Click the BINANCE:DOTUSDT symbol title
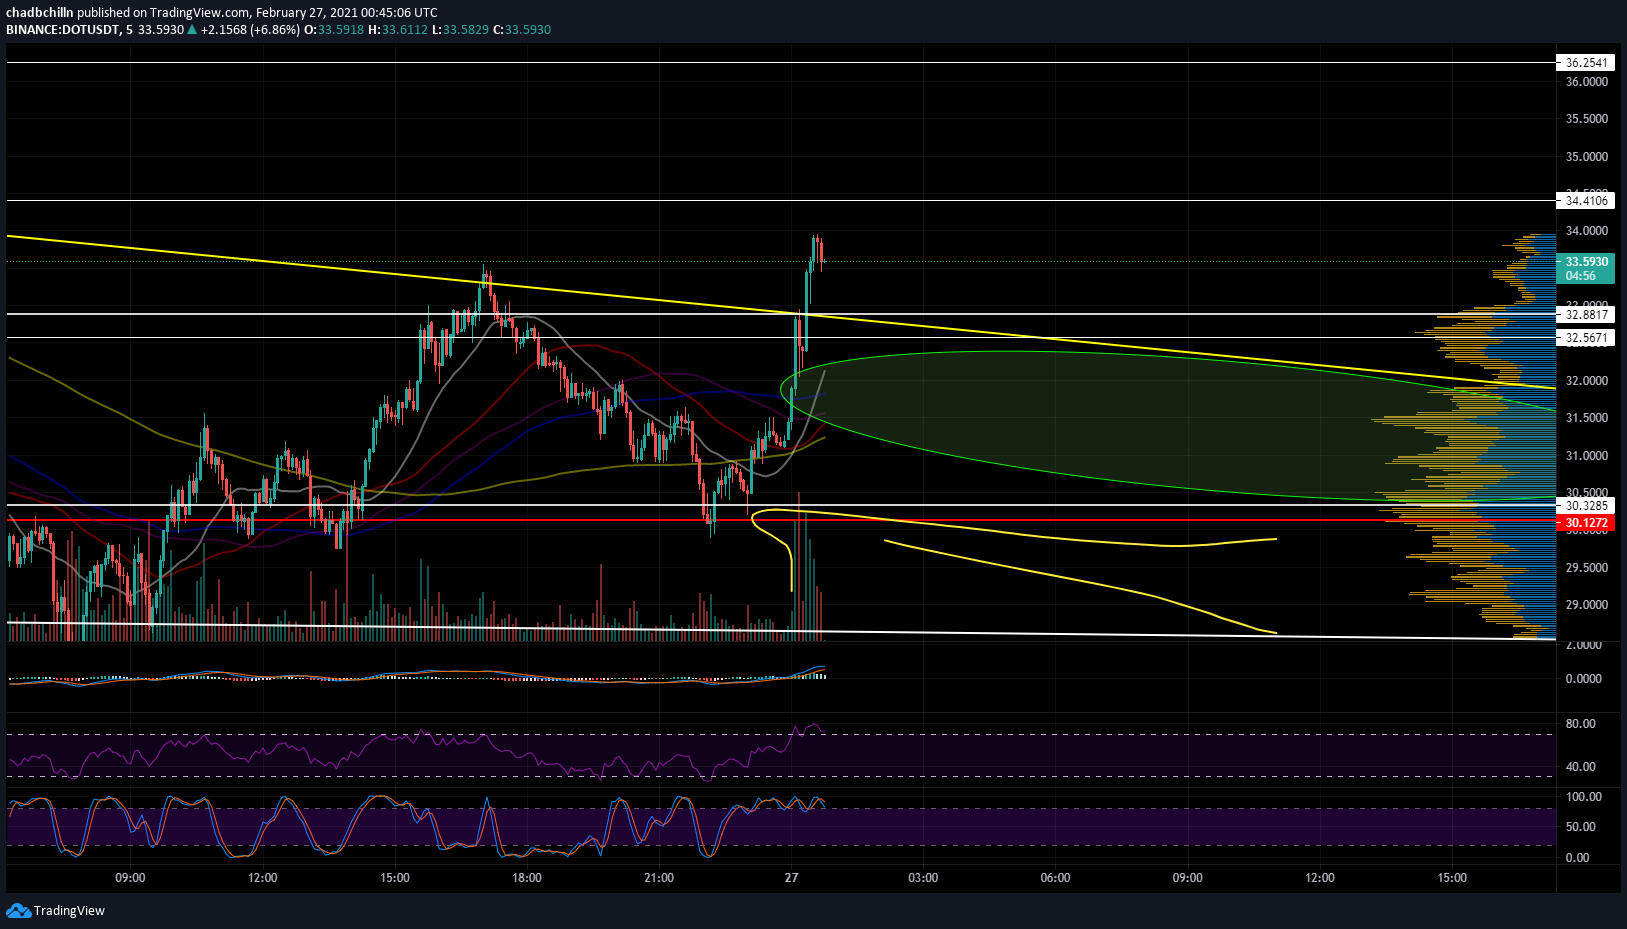 [x=63, y=30]
